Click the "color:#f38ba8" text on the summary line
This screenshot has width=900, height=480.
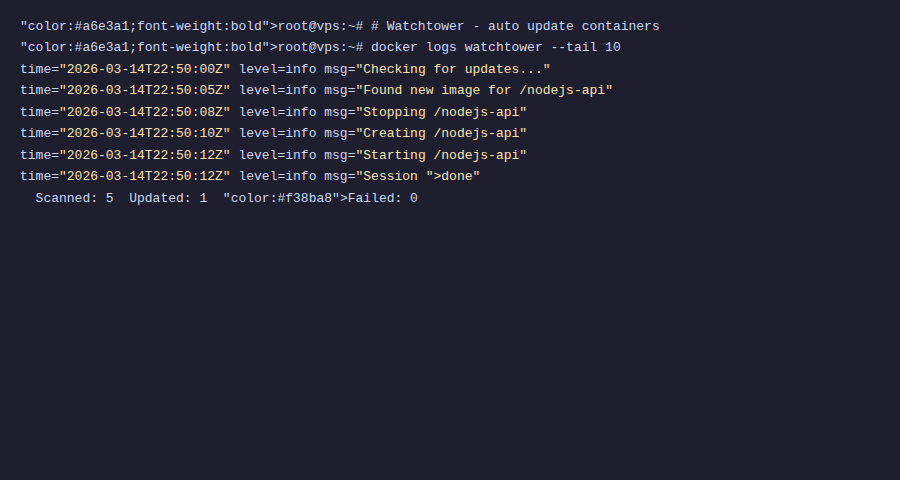[x=281, y=198]
